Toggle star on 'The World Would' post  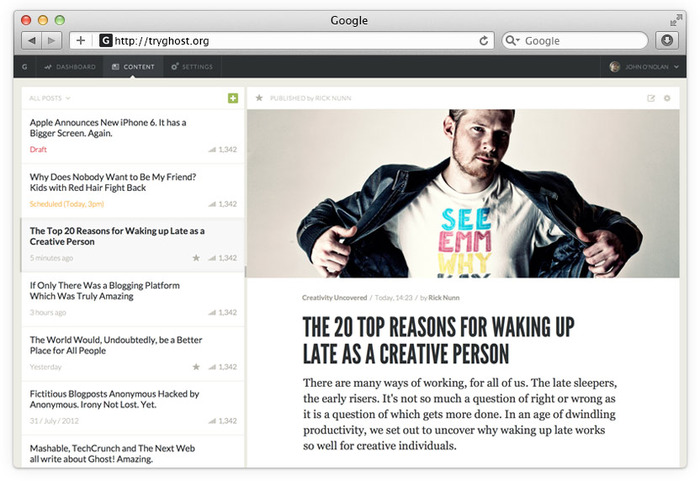[x=196, y=367]
